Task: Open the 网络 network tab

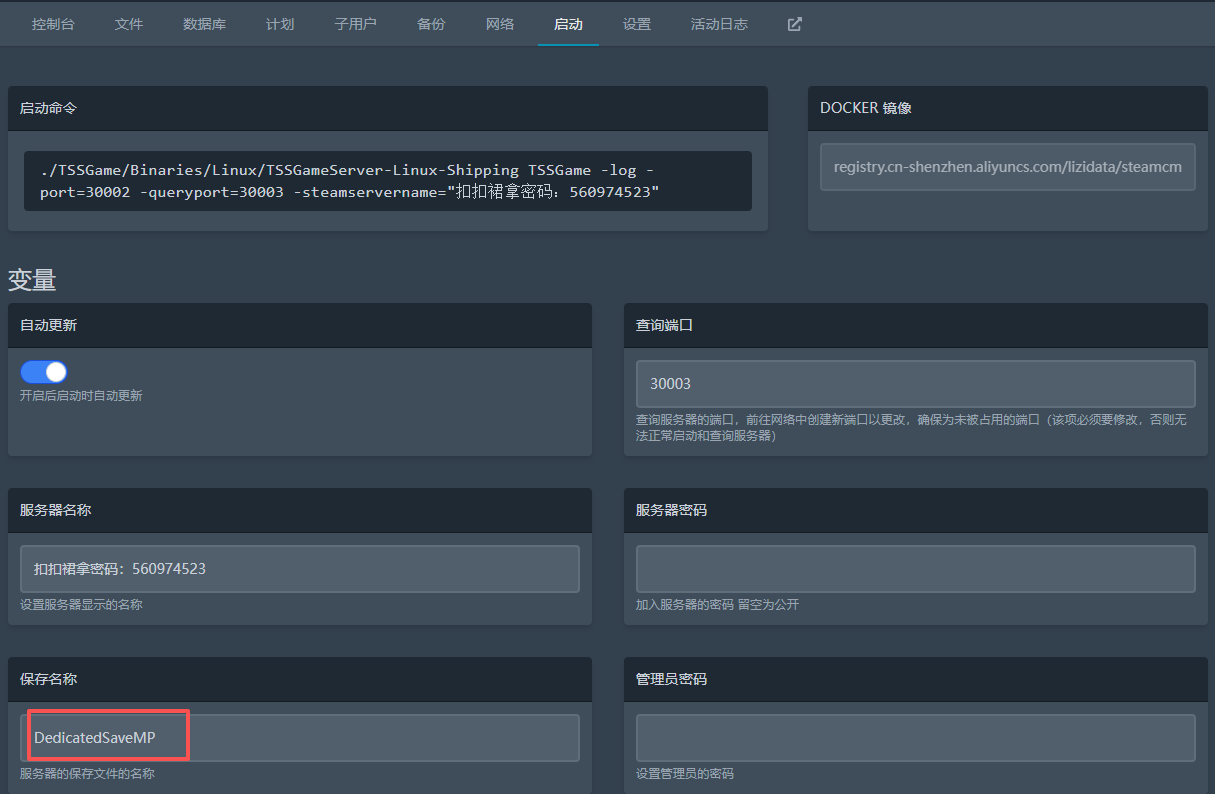Action: pyautogui.click(x=500, y=24)
